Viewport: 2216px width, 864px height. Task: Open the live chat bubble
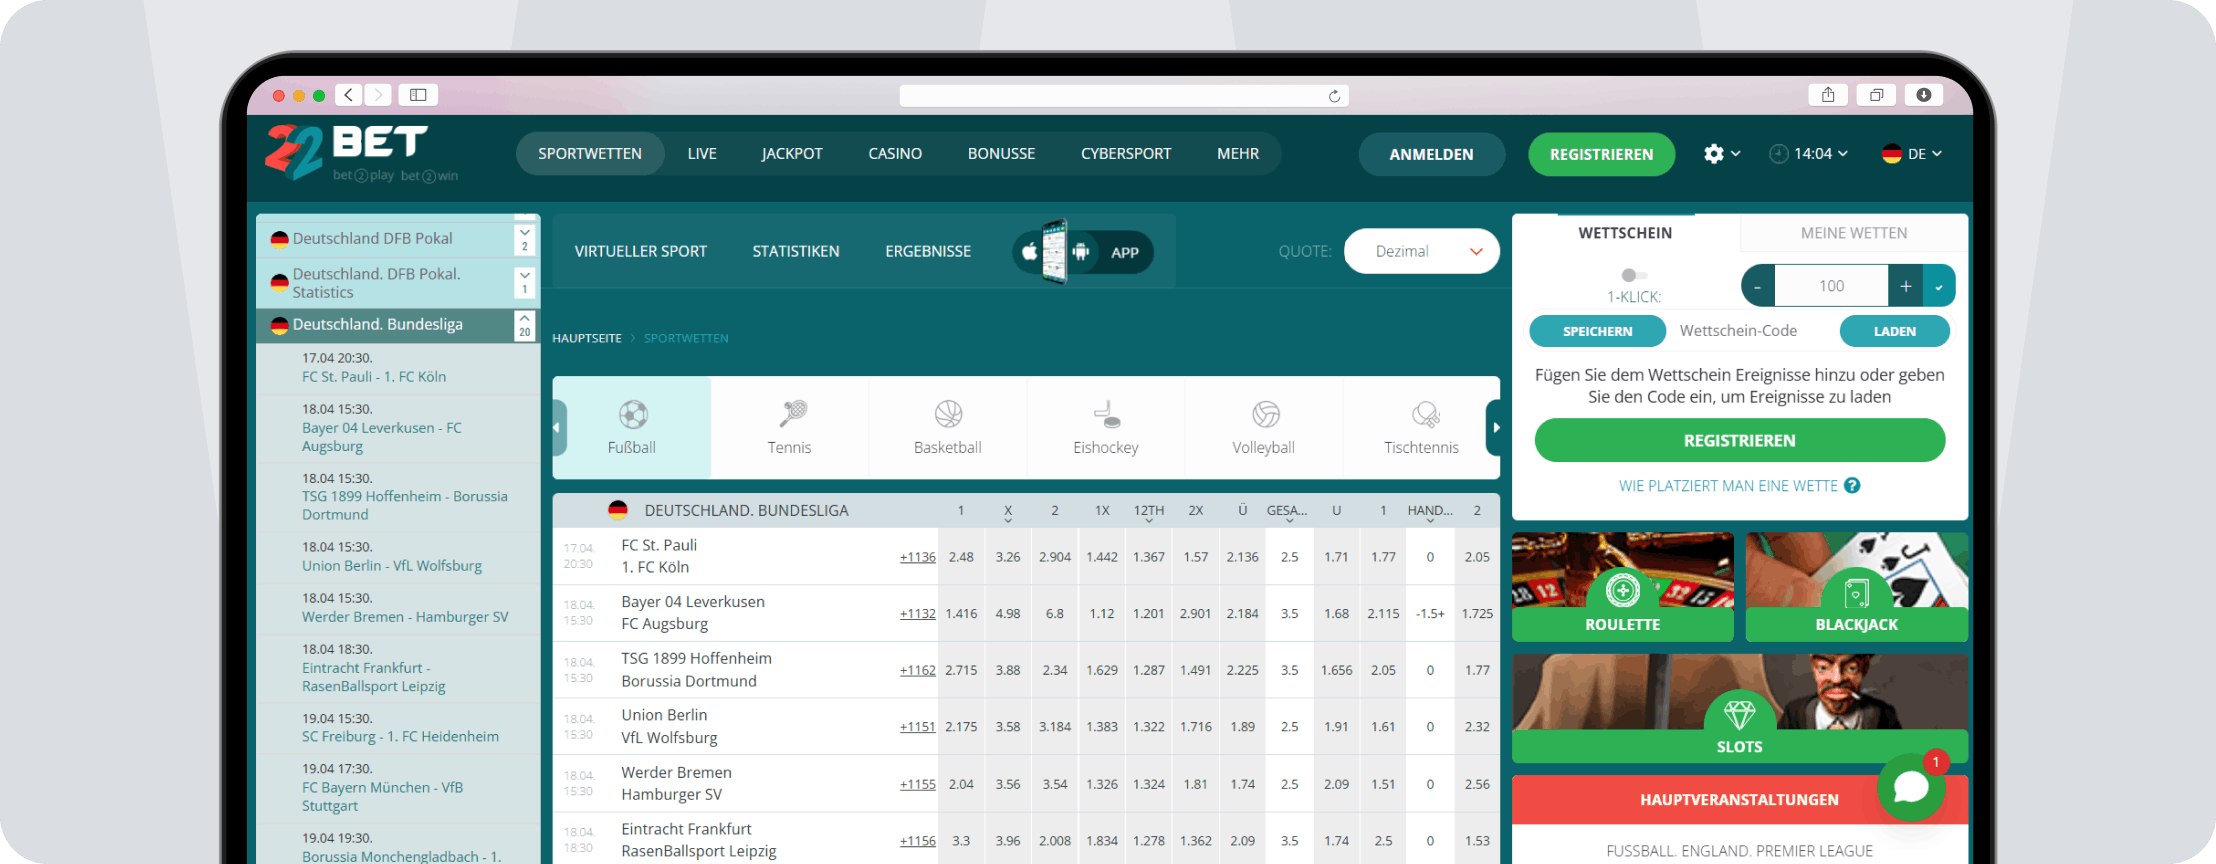click(1911, 787)
